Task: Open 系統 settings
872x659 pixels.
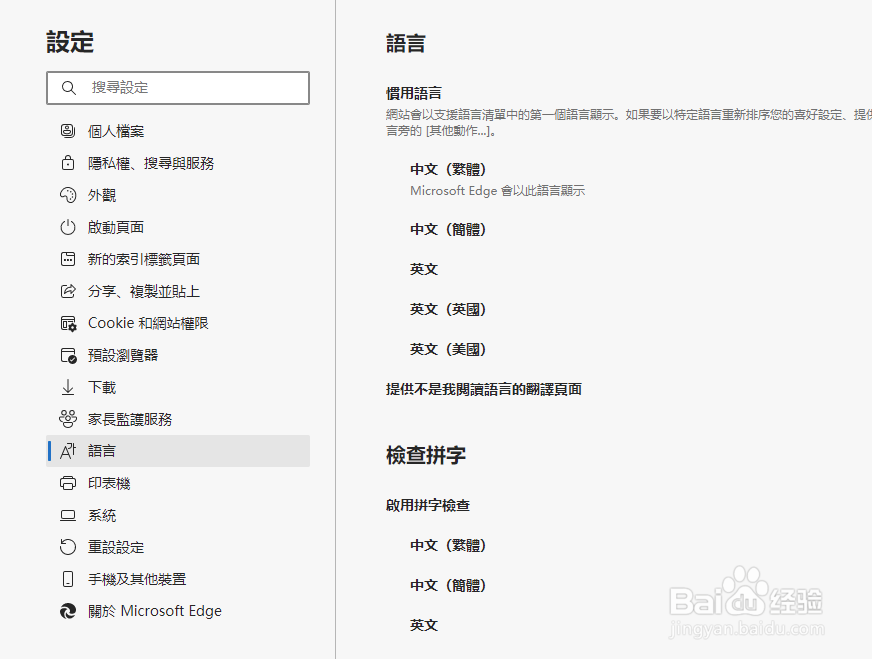Action: point(178,516)
